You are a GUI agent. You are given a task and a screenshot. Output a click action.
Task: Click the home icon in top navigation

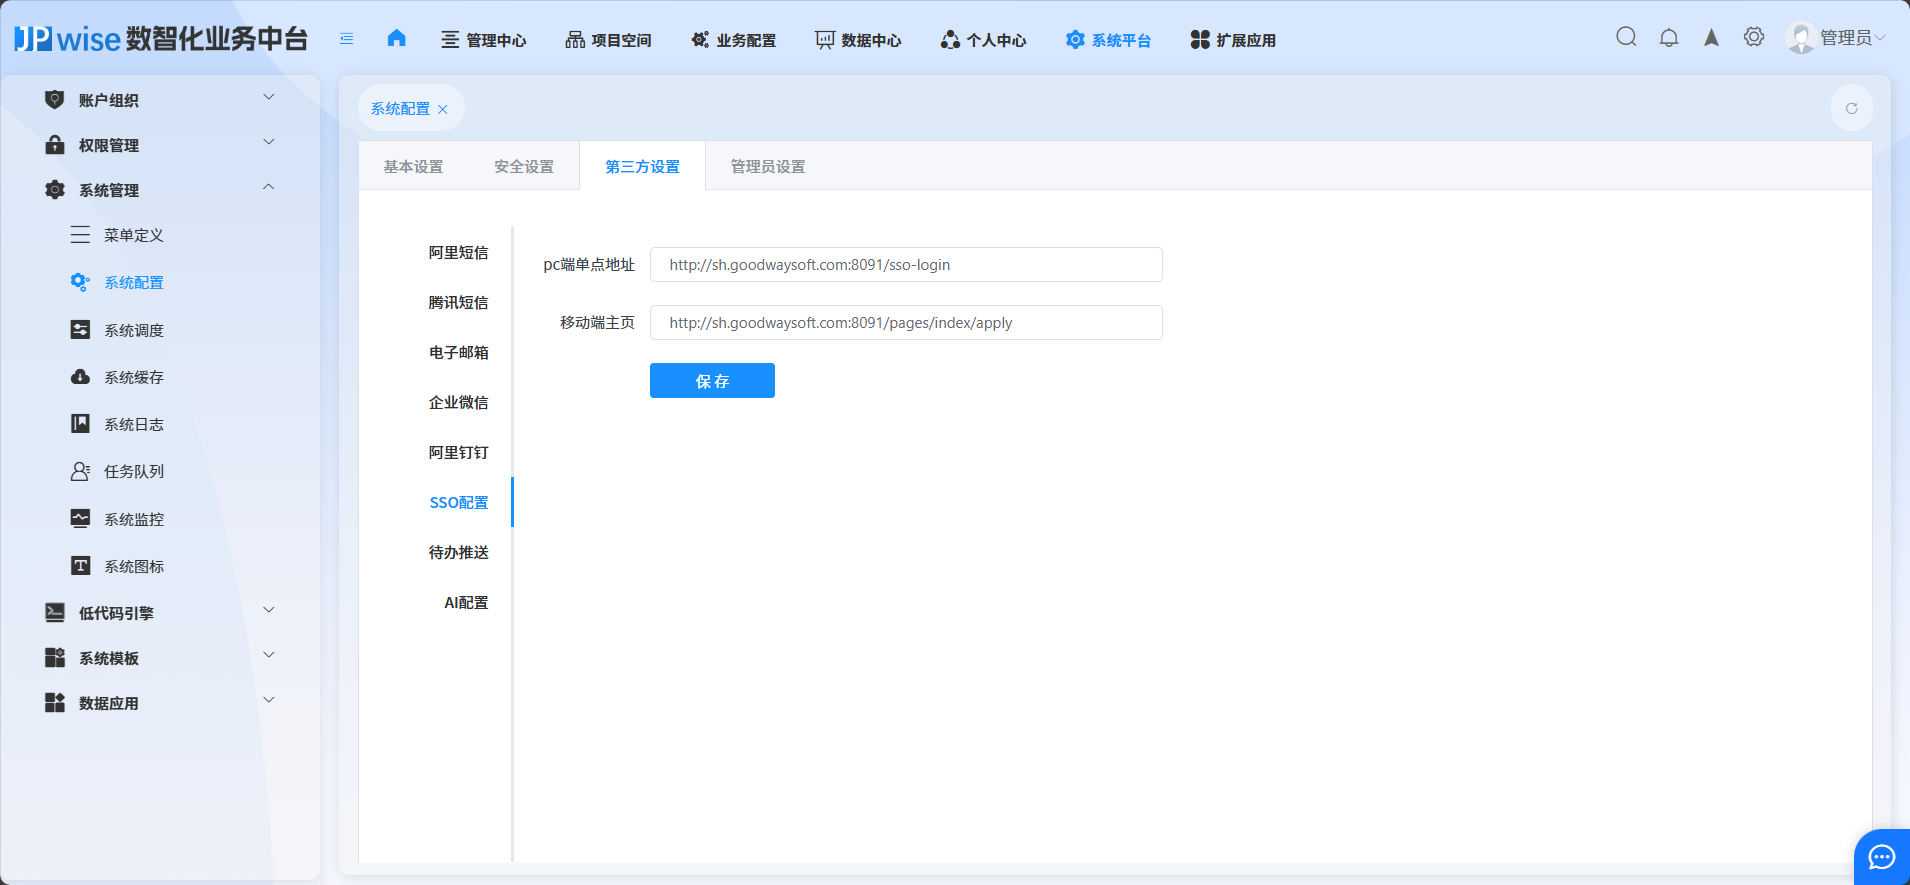tap(397, 38)
